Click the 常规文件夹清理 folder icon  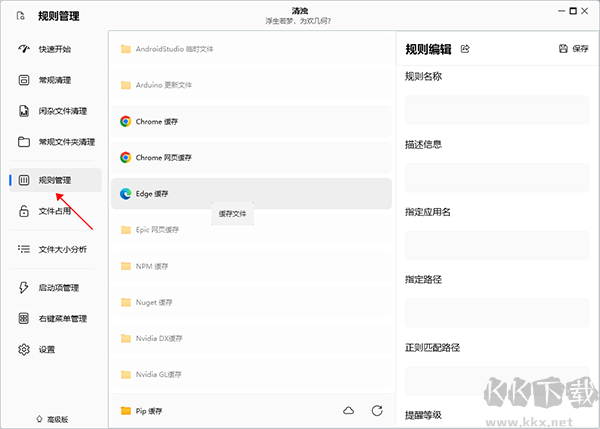tap(24, 142)
